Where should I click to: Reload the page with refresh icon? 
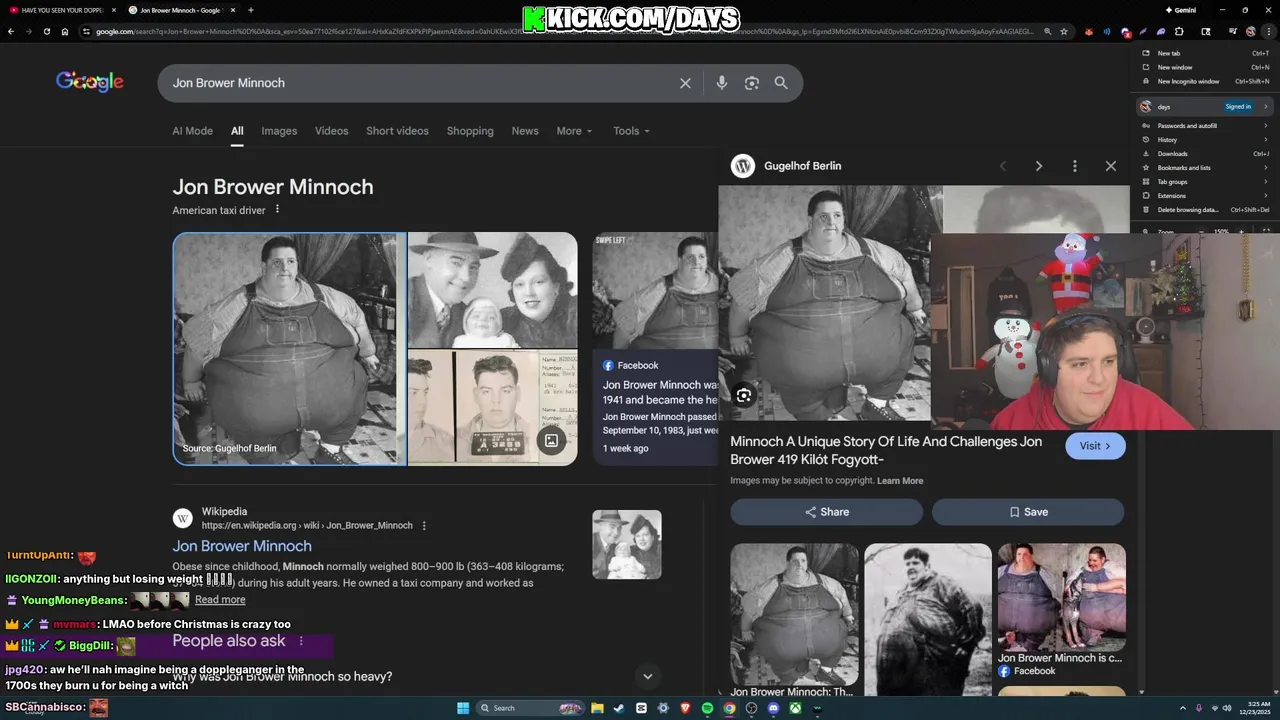coord(46,31)
